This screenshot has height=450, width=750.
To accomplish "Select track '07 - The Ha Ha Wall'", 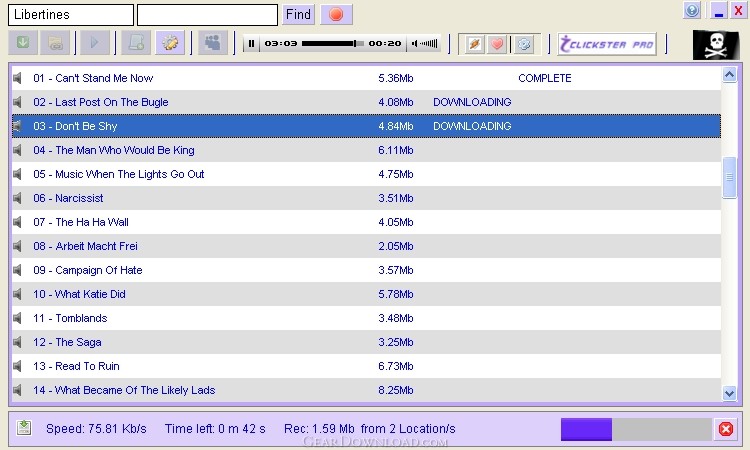I will [x=366, y=222].
